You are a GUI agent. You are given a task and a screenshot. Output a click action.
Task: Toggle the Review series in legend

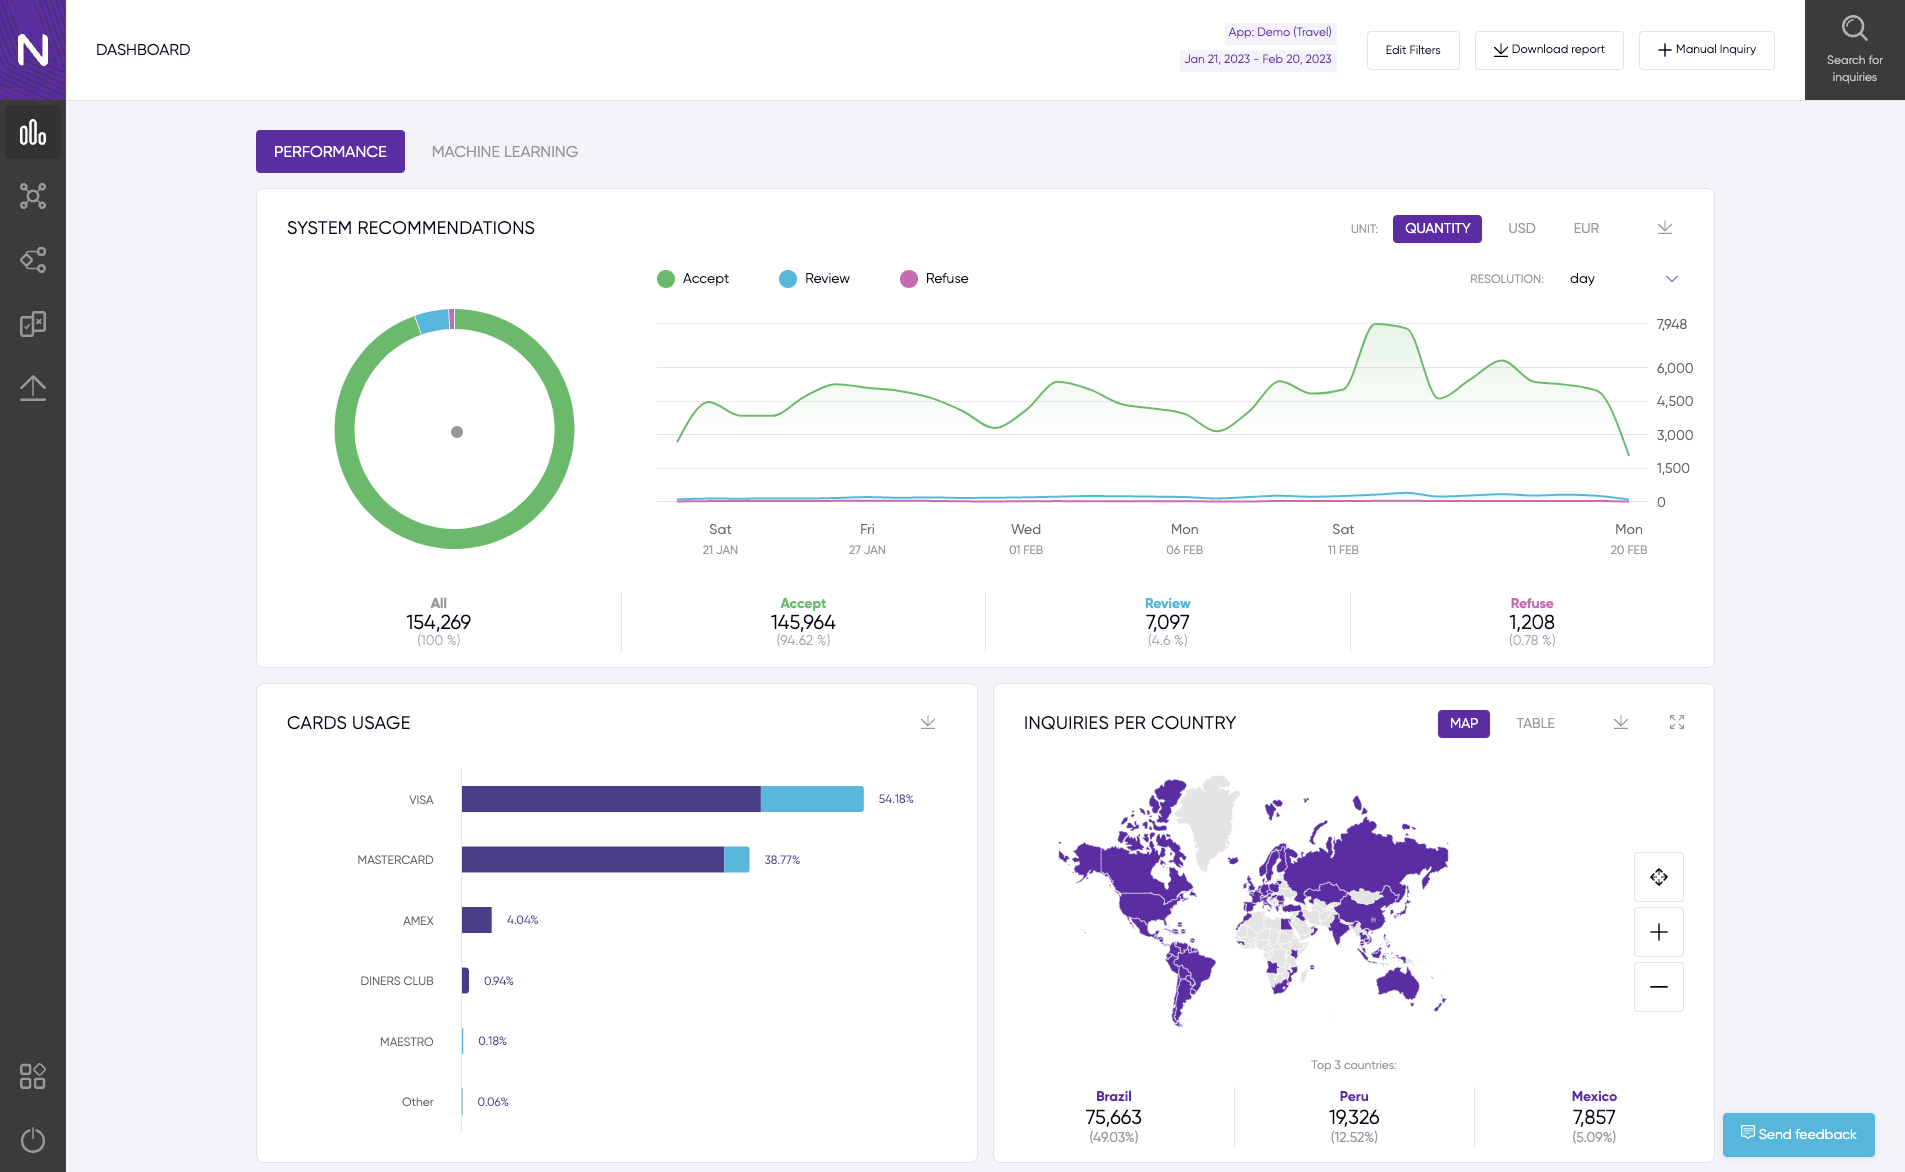[x=815, y=279]
